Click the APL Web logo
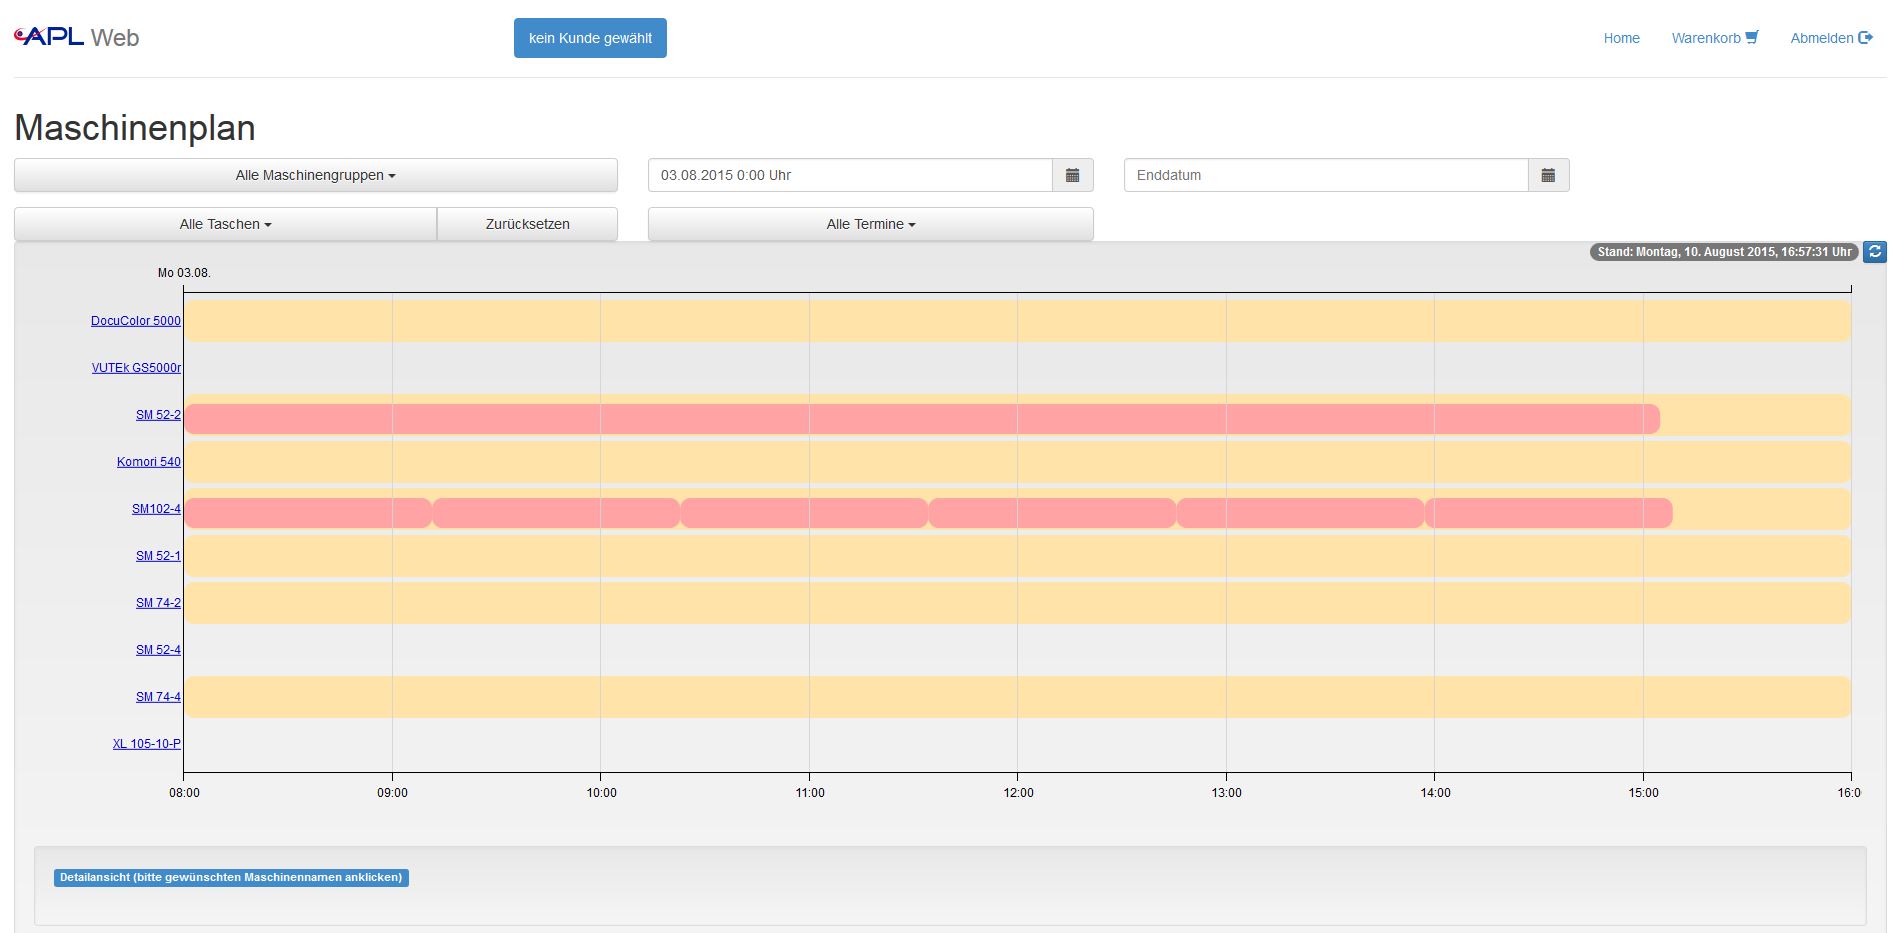The image size is (1895, 933). coord(77,38)
